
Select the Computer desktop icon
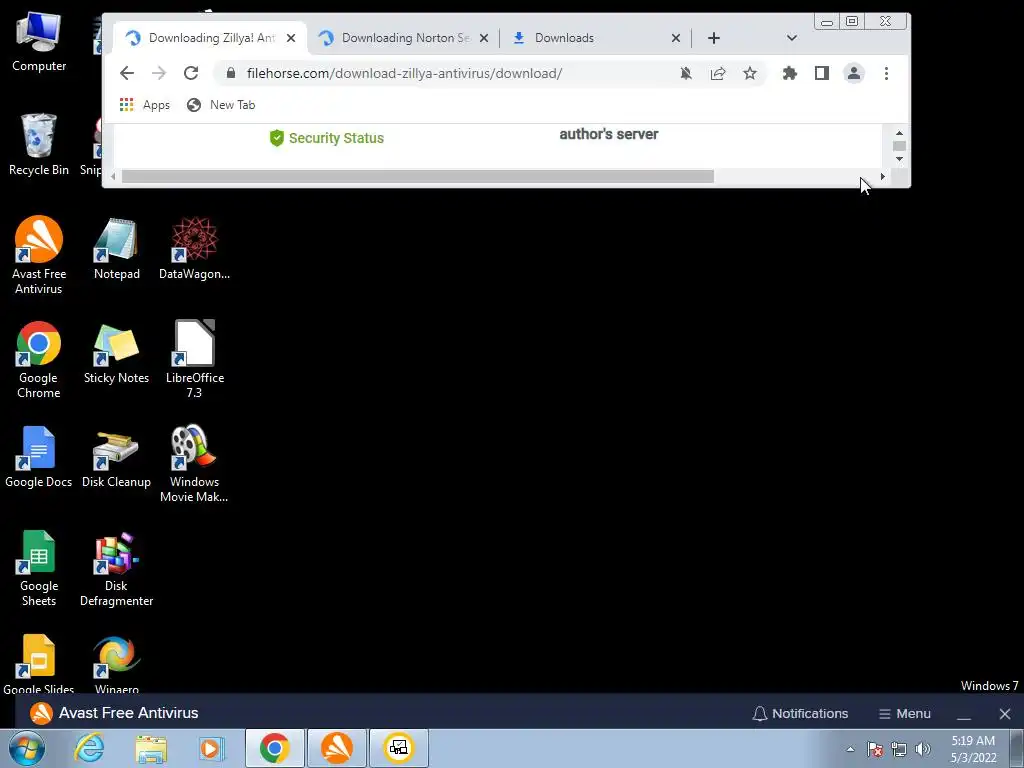click(x=39, y=43)
